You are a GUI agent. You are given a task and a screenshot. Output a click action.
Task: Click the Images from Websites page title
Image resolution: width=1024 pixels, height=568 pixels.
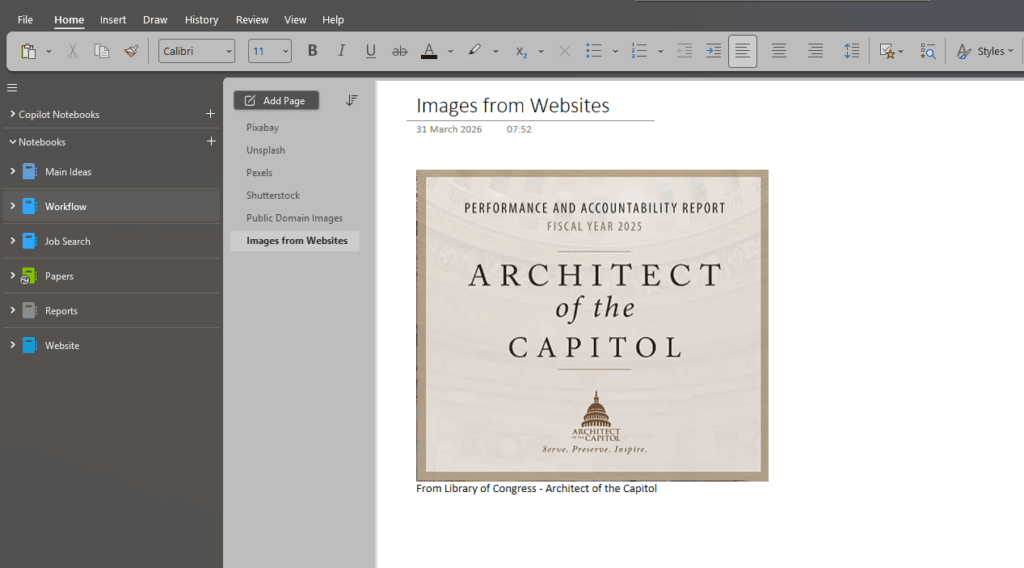[513, 105]
